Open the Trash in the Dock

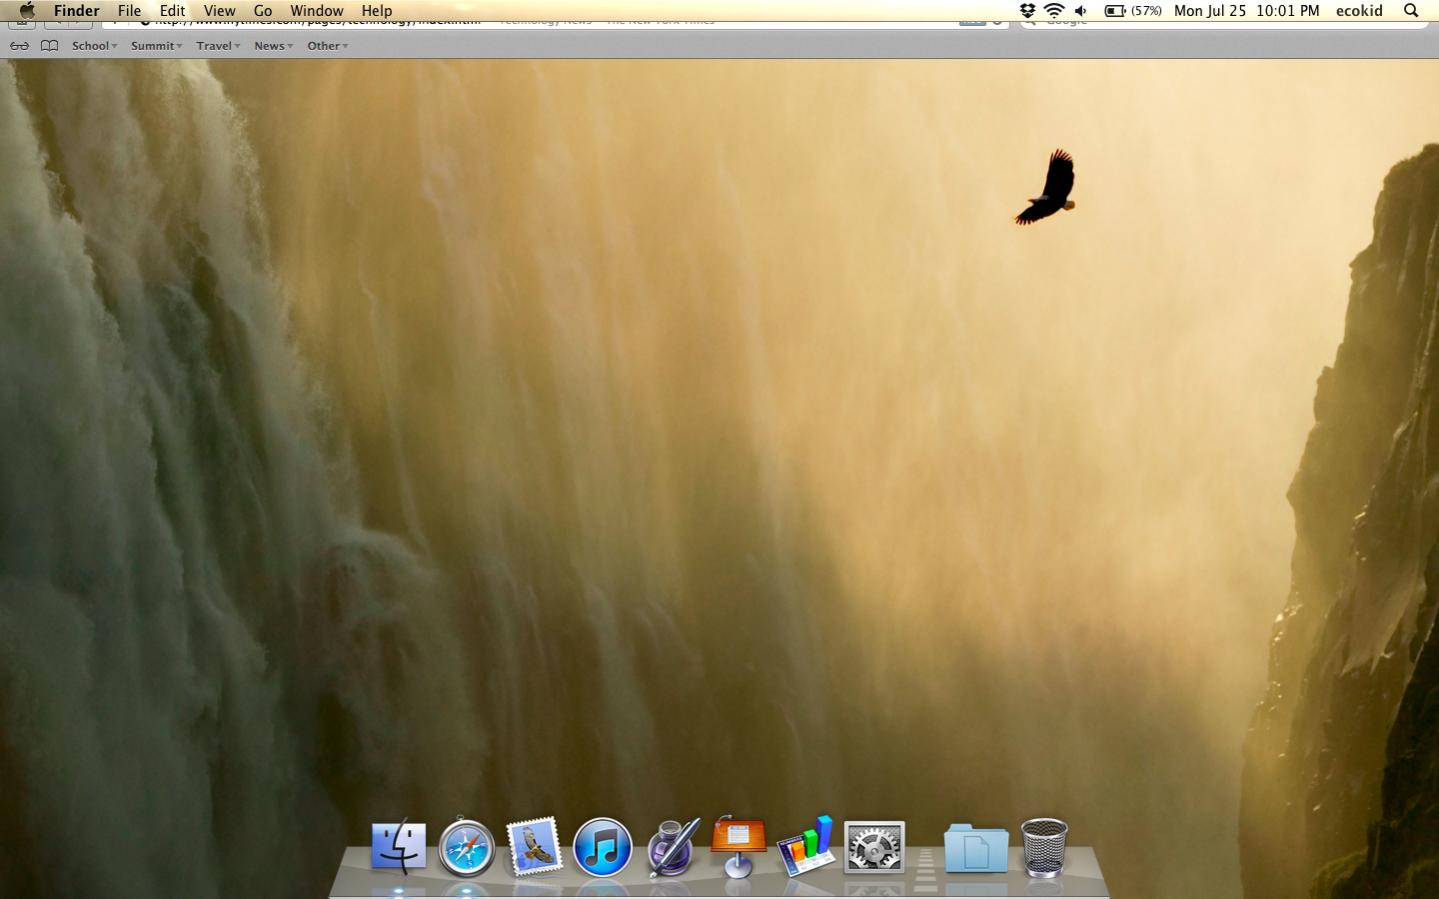(1044, 847)
